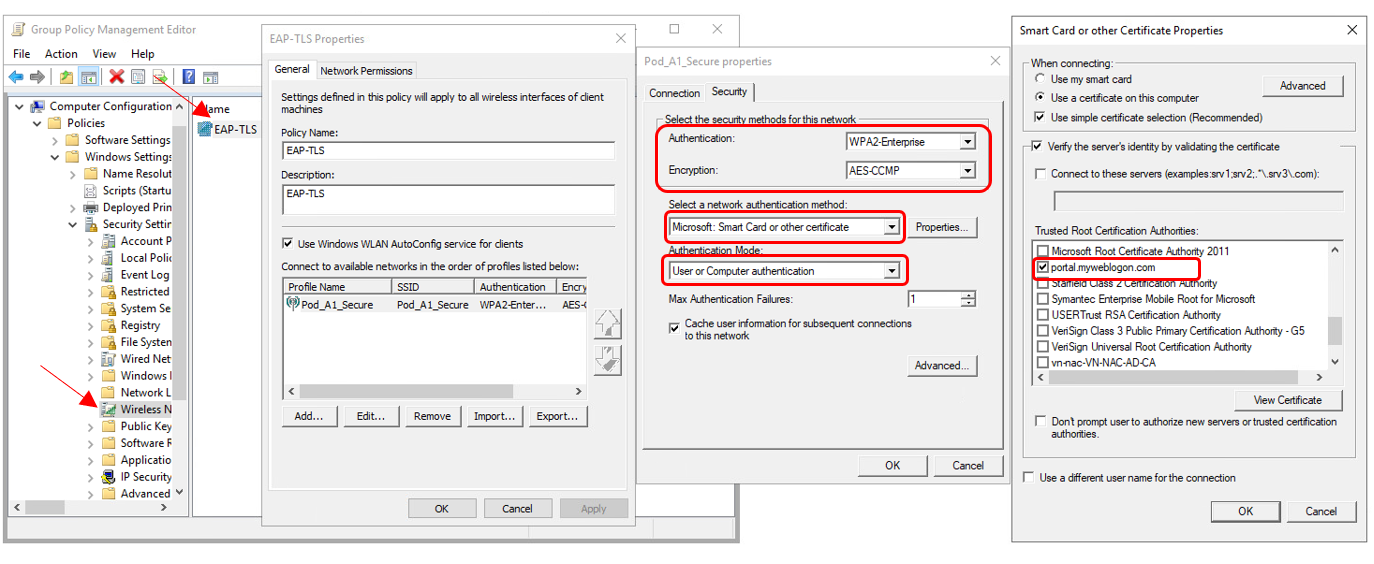The height and width of the screenshot is (564, 1374).
Task: Click the Advanced... button in Pod_A1_Secure properties
Action: (x=942, y=366)
